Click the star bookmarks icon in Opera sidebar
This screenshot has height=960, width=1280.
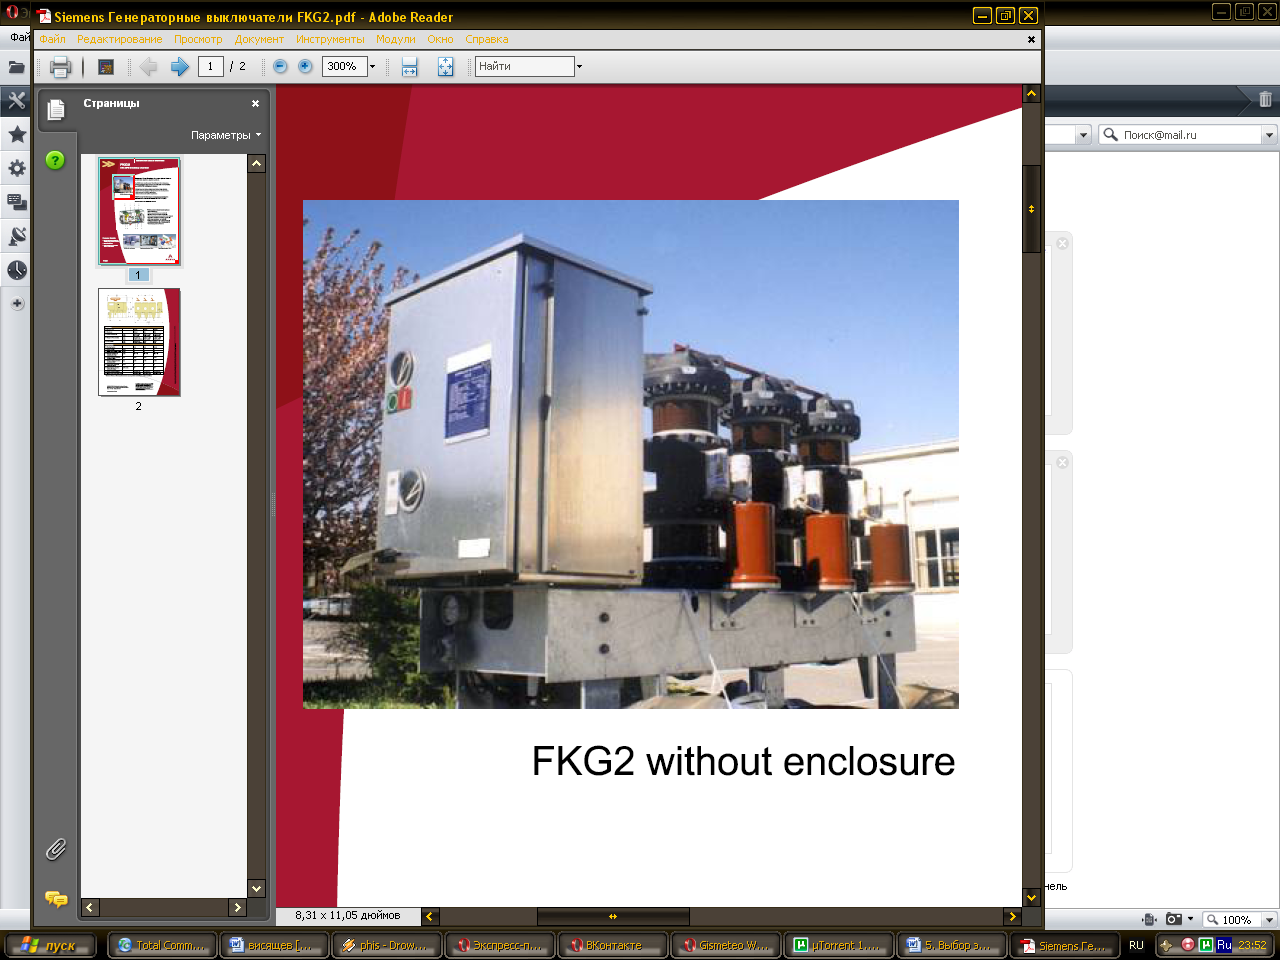(17, 134)
